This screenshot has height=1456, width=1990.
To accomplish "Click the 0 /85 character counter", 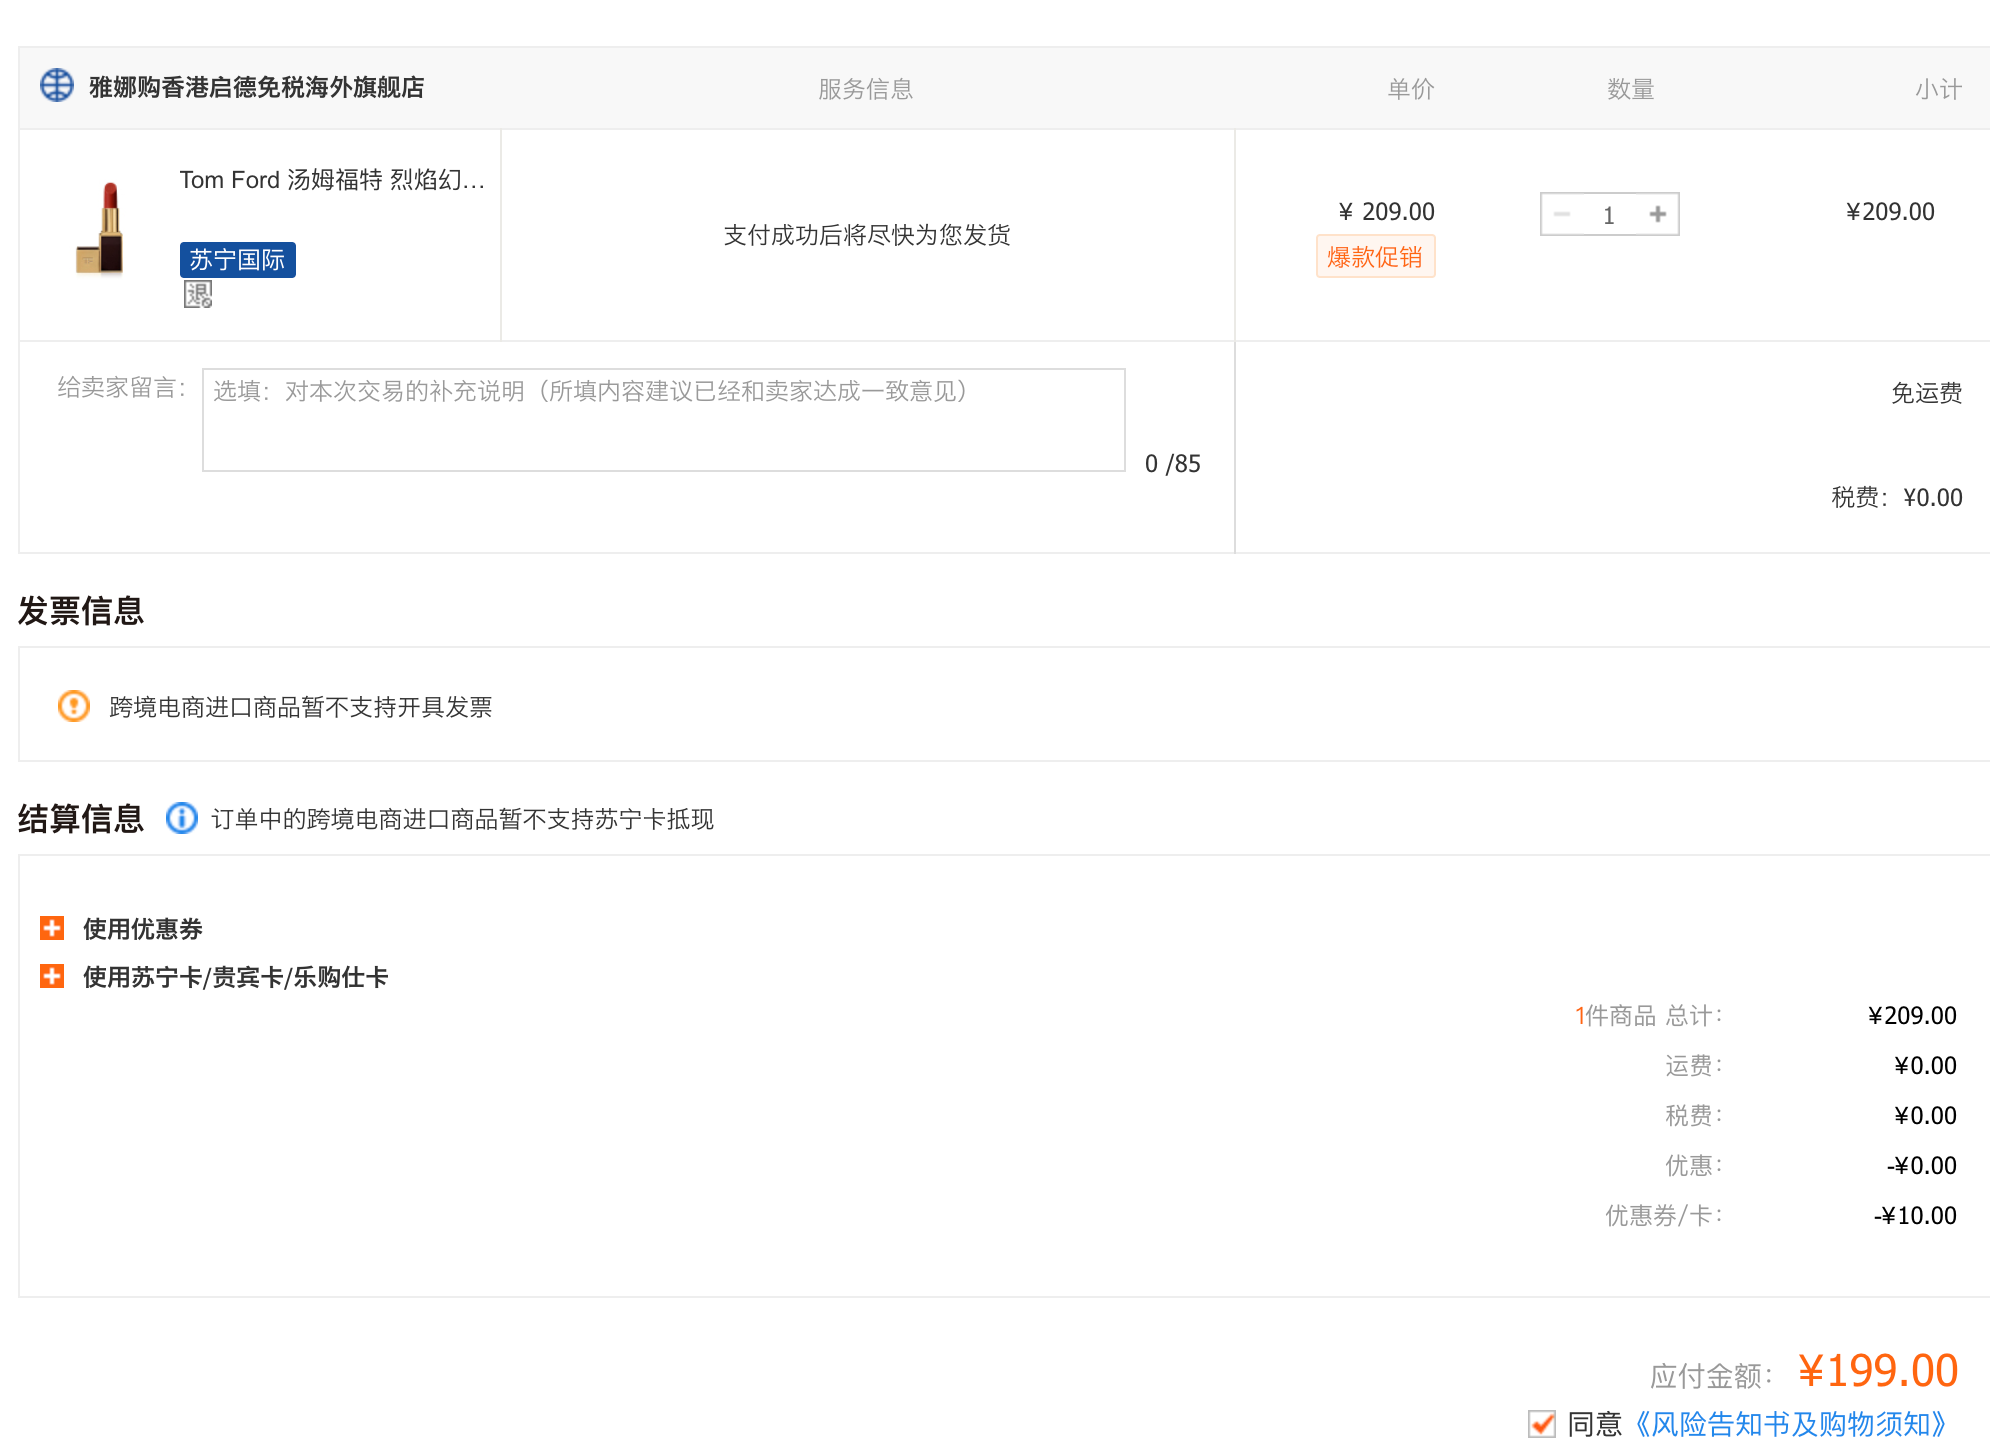I will tap(1172, 464).
